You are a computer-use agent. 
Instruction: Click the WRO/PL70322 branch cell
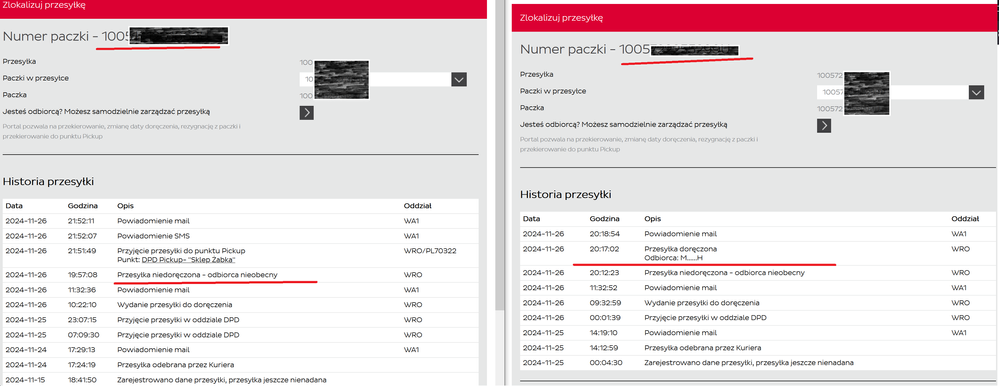coord(430,250)
